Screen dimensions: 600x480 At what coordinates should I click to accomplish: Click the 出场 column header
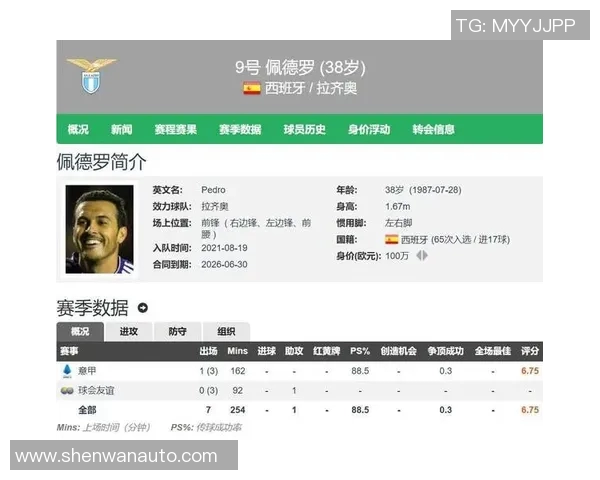tap(209, 351)
